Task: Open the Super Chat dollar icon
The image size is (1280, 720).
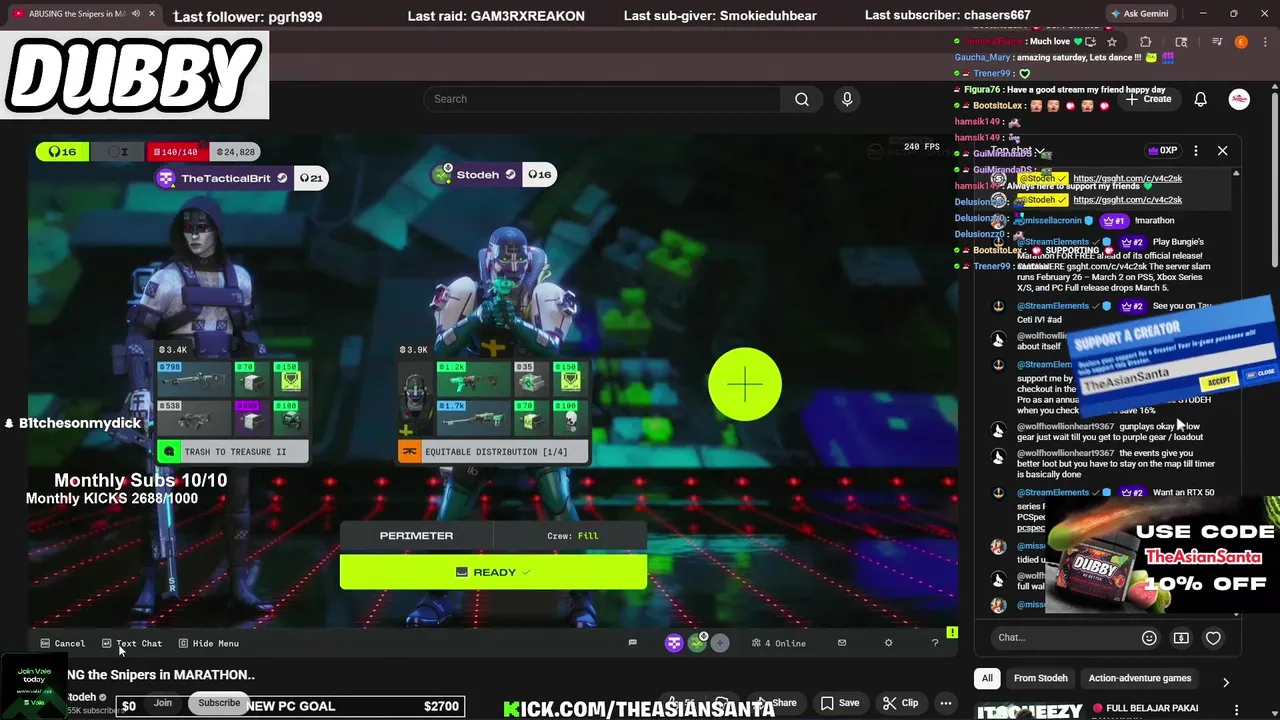Action: [1181, 637]
